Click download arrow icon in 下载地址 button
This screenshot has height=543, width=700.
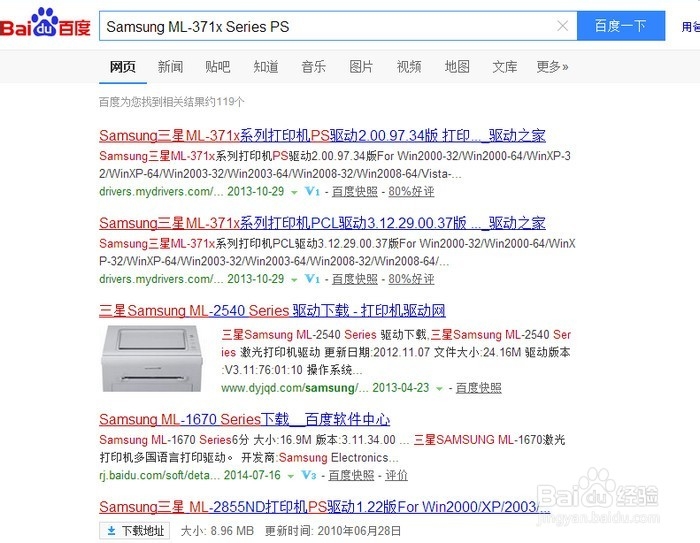pos(112,530)
